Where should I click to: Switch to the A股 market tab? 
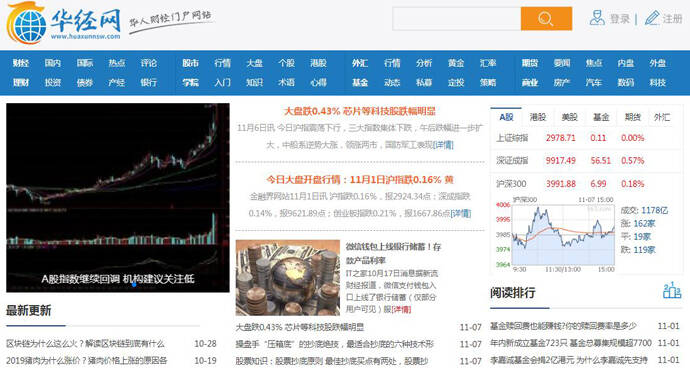(506, 117)
